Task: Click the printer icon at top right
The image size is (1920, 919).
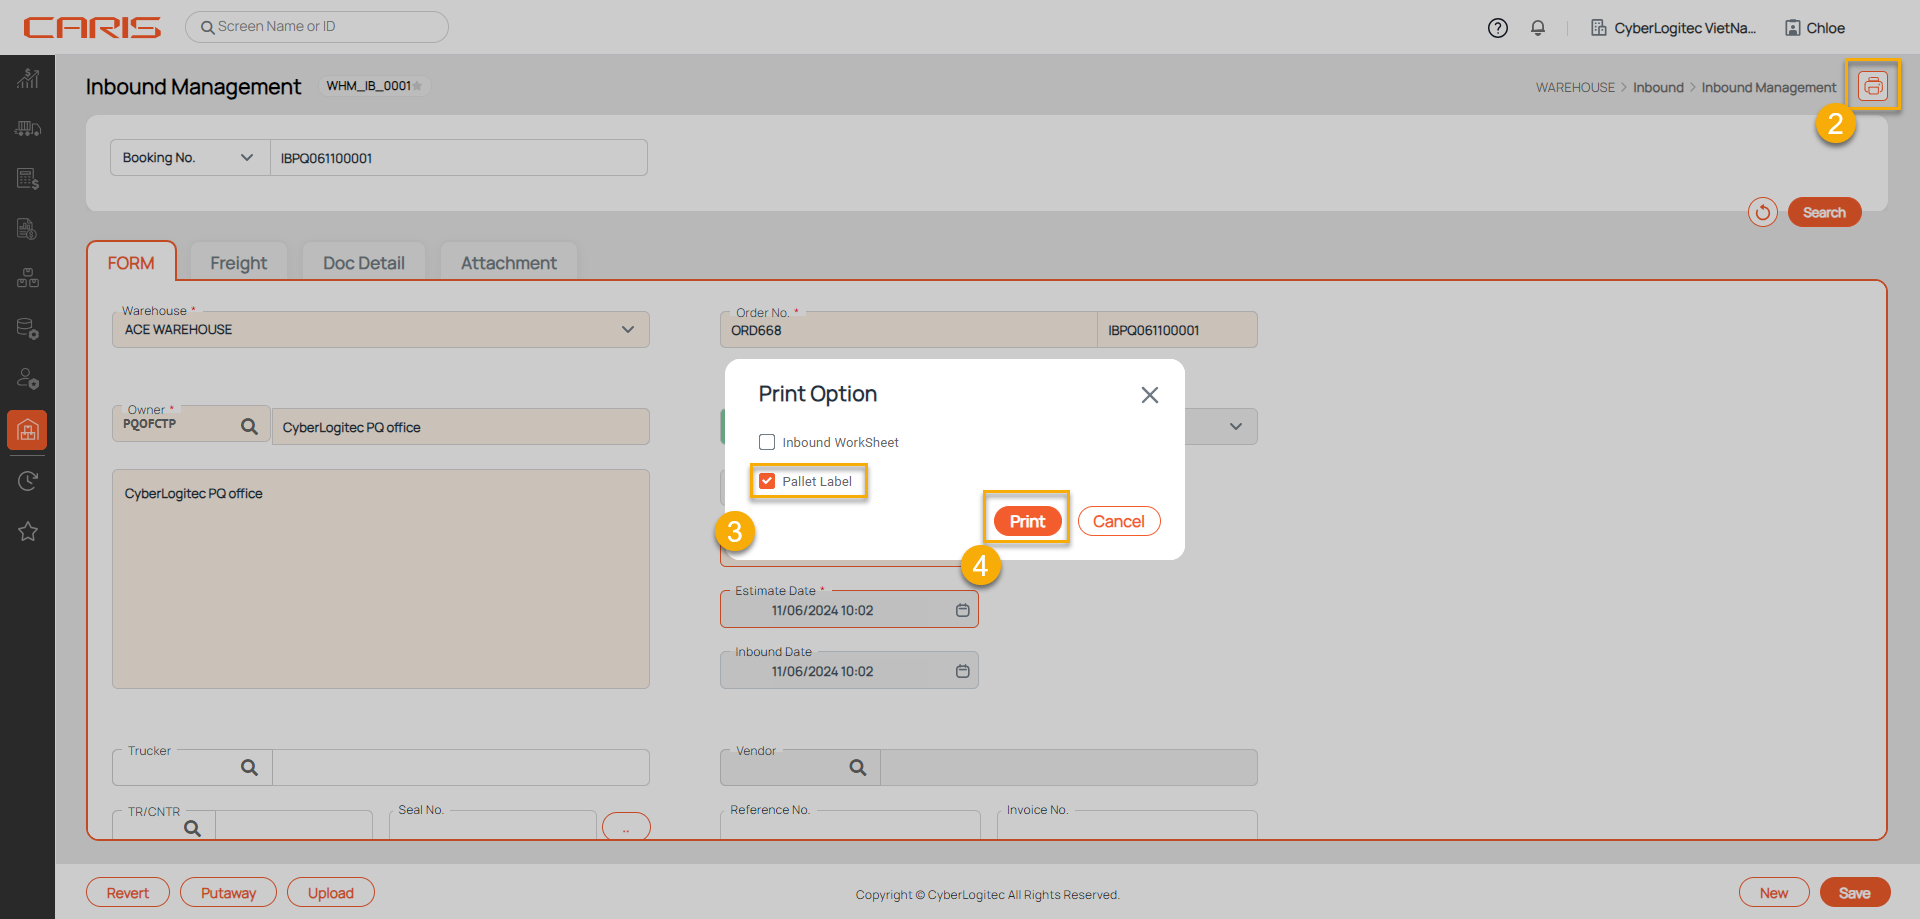Action: click(x=1872, y=86)
